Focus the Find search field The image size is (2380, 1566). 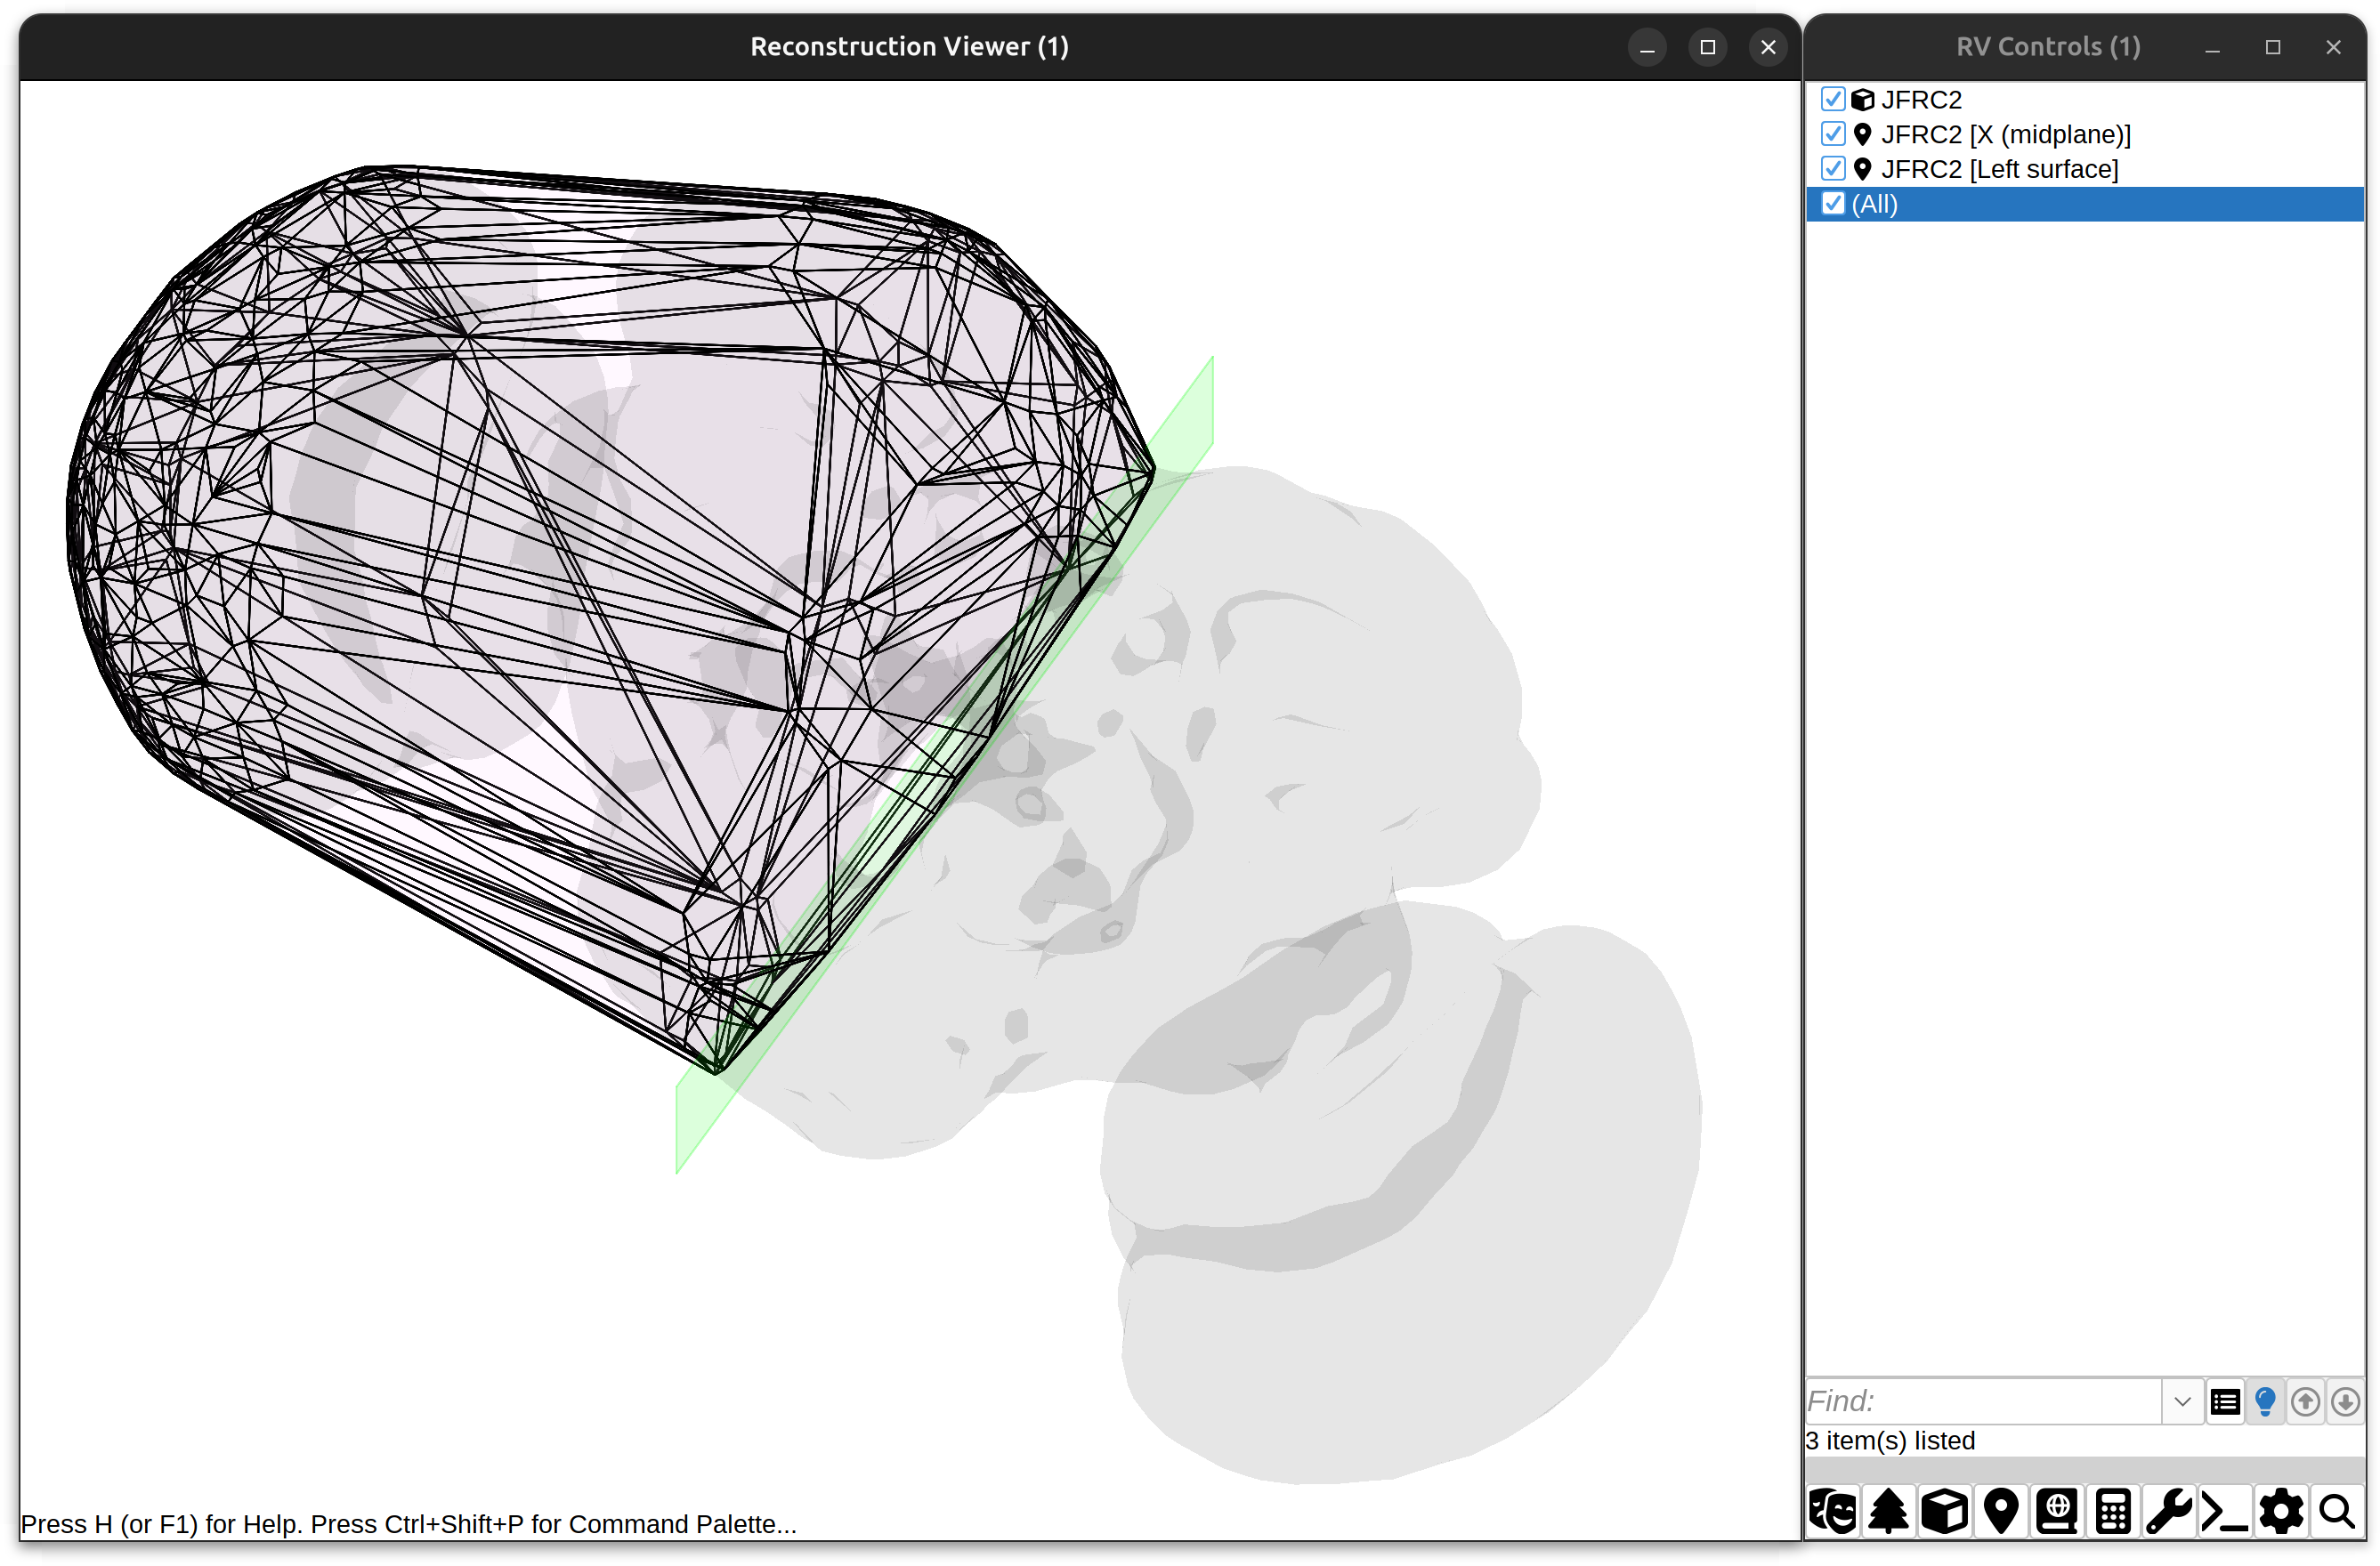coord(1984,1402)
